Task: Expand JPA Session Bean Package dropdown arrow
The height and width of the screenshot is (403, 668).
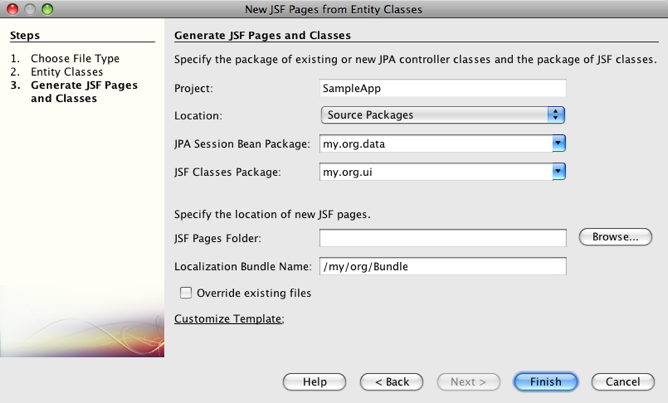Action: 558,144
